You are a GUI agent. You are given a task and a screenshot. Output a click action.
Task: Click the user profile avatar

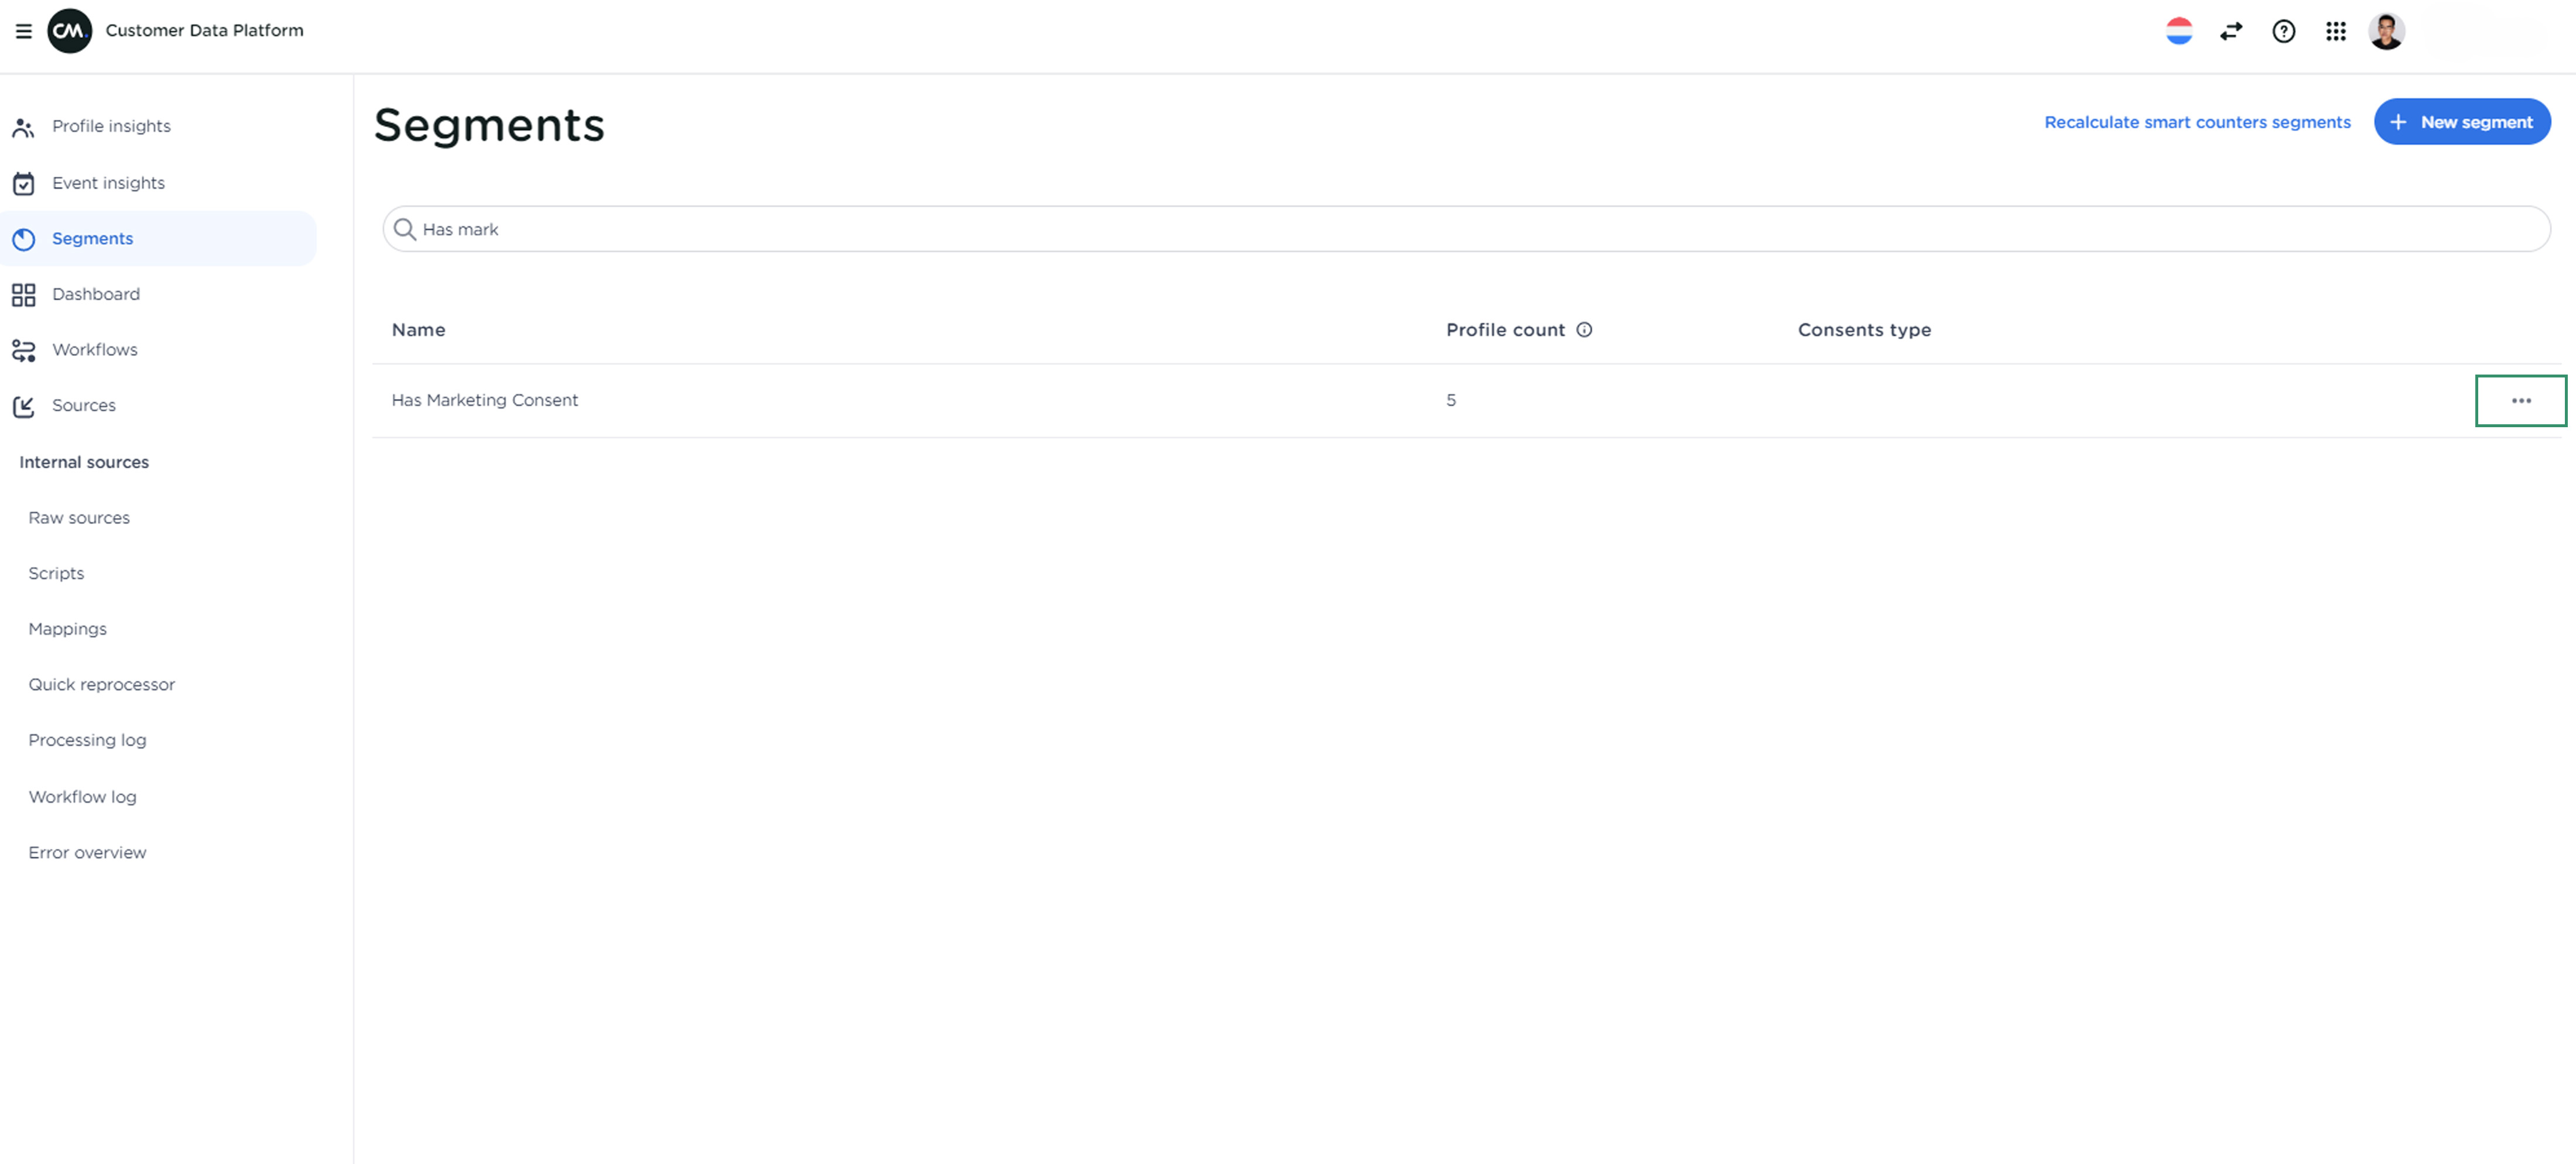click(x=2386, y=31)
